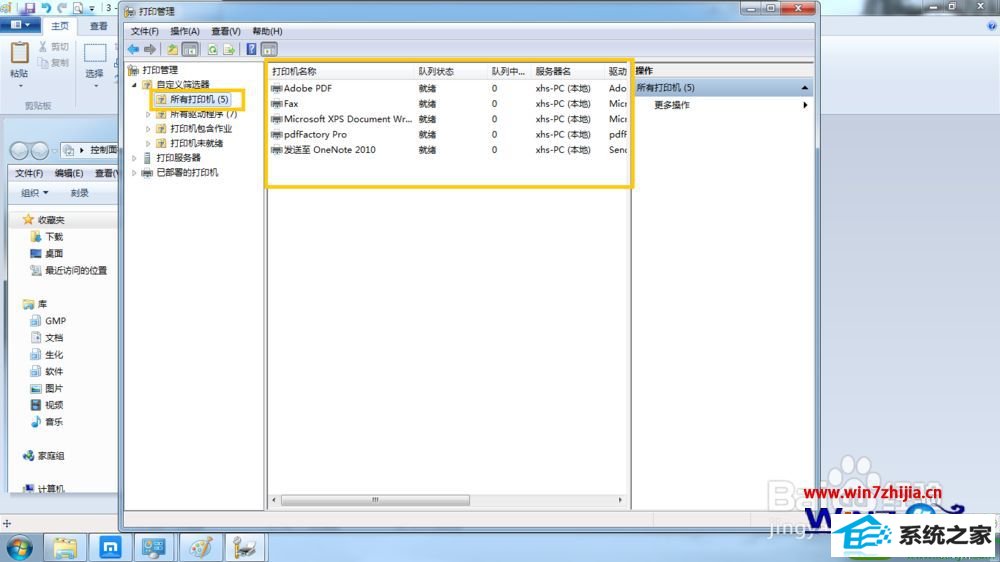Image resolution: width=1000 pixels, height=562 pixels.
Task: Open the Print Management taskbar icon
Action: pyautogui.click(x=245, y=548)
